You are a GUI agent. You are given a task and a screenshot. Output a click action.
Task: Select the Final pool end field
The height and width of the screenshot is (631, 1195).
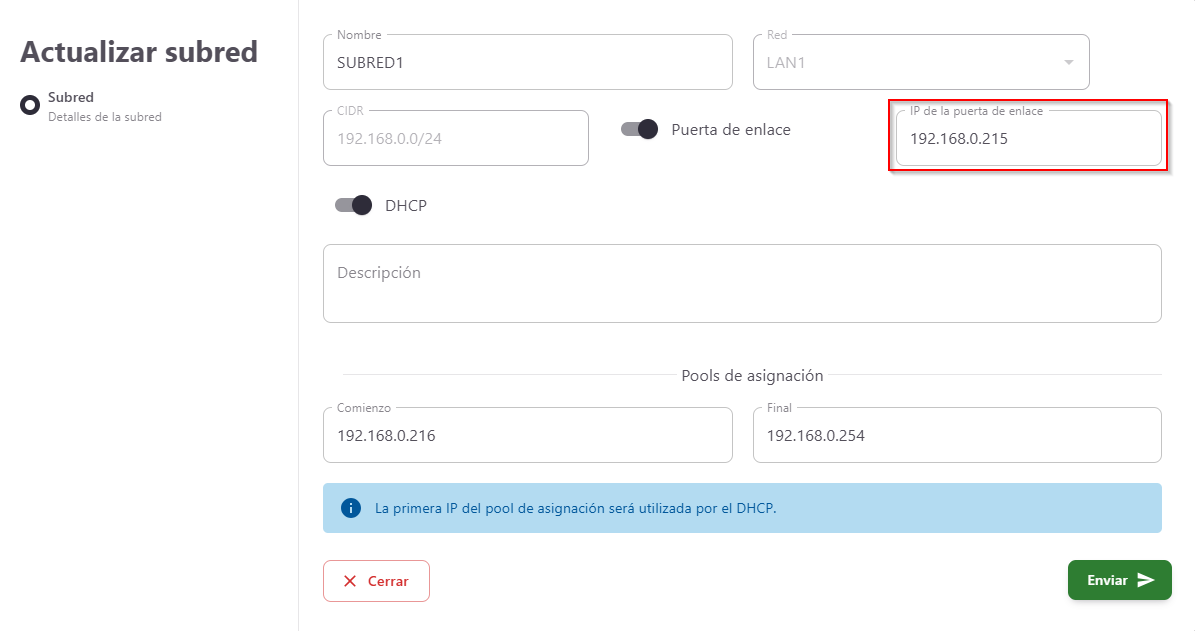click(x=956, y=436)
